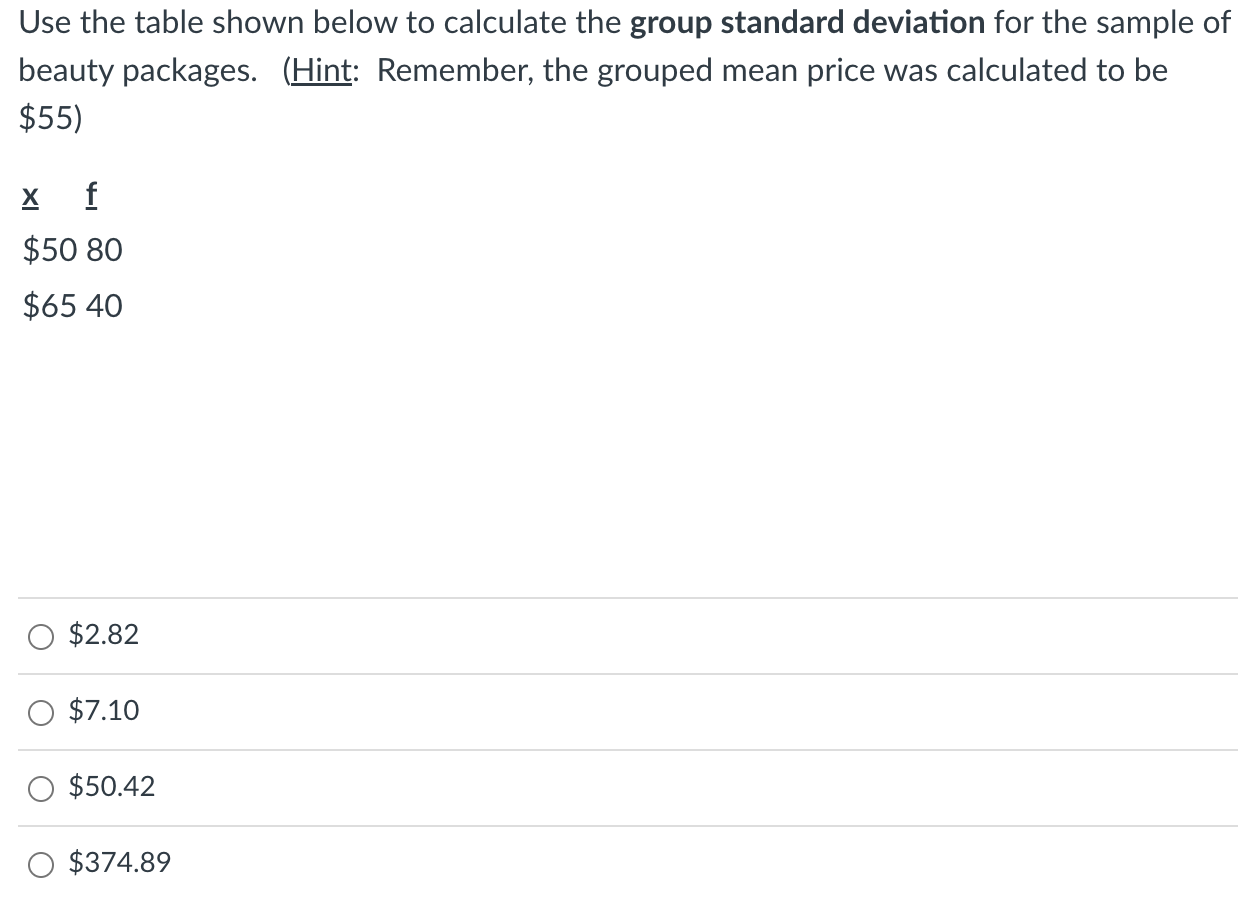Click the divider above the answer choices
Image resolution: width=1246 pixels, height=924 pixels.
tap(620, 597)
